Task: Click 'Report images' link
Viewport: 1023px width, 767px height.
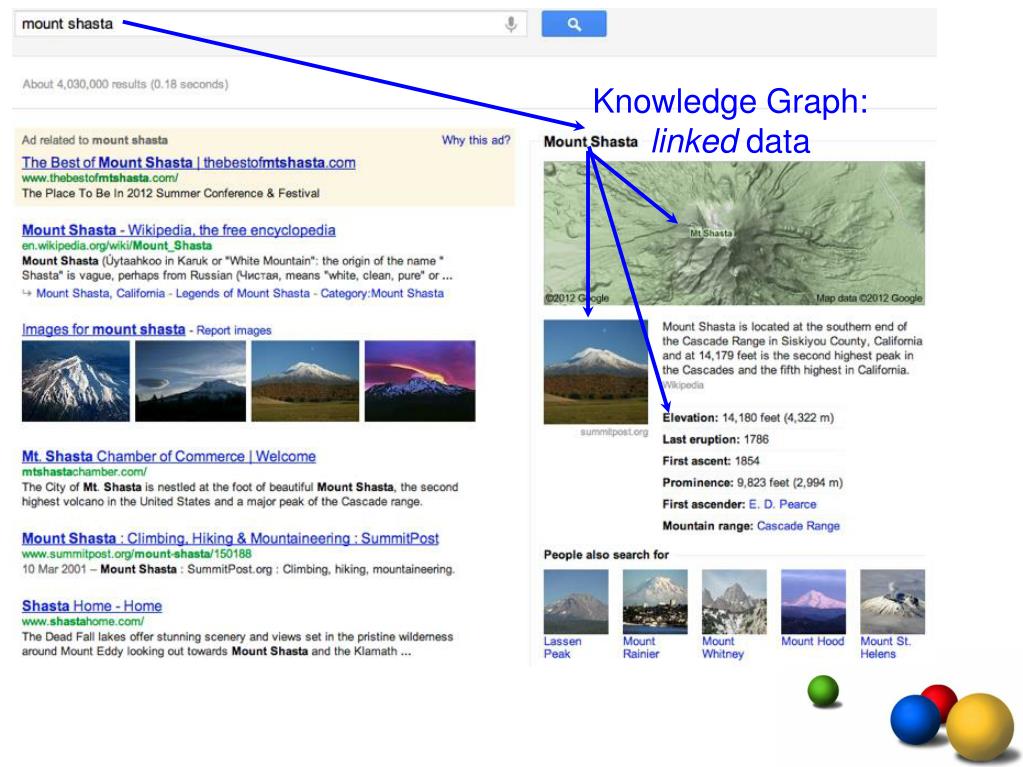Action: (234, 331)
